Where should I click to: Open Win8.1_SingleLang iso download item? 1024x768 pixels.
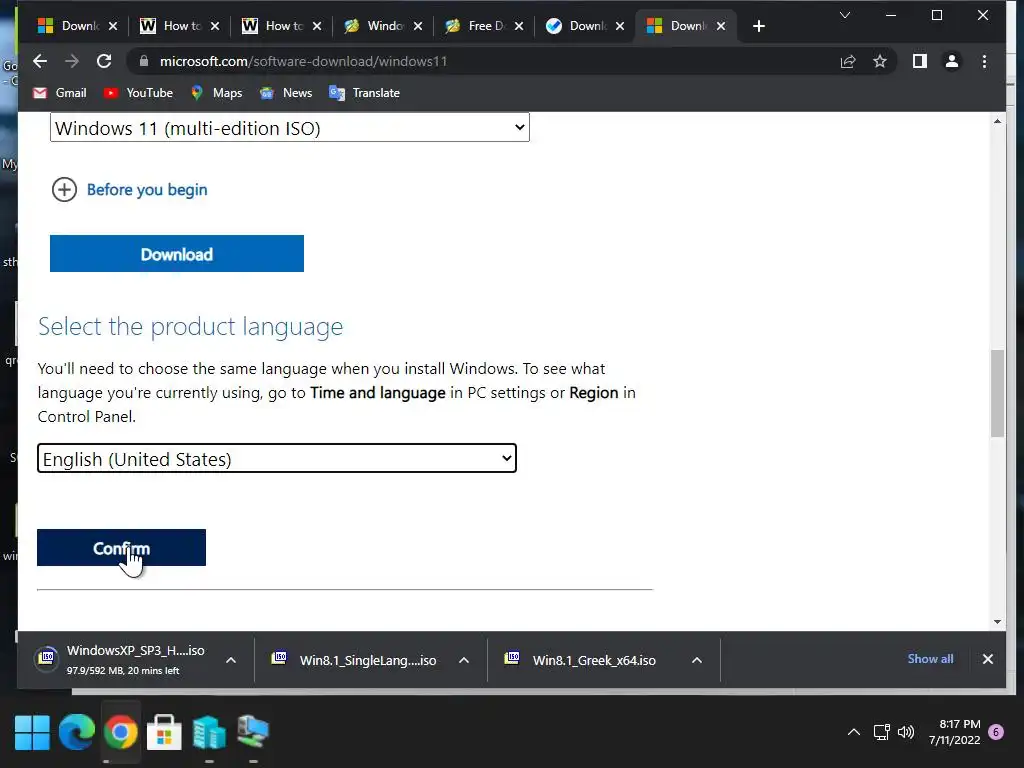tap(355, 660)
